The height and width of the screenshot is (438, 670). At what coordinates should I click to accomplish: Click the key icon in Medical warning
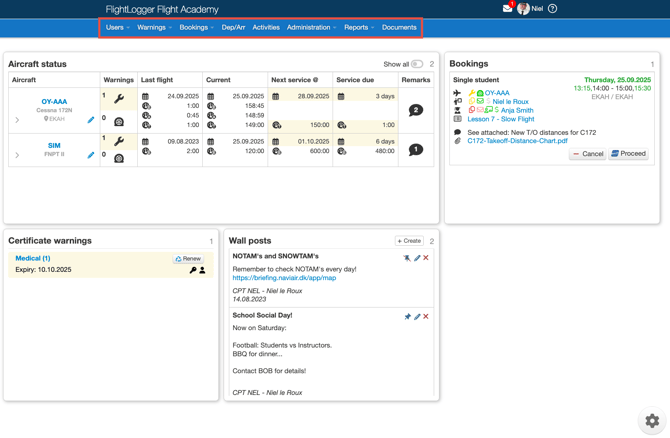point(193,270)
